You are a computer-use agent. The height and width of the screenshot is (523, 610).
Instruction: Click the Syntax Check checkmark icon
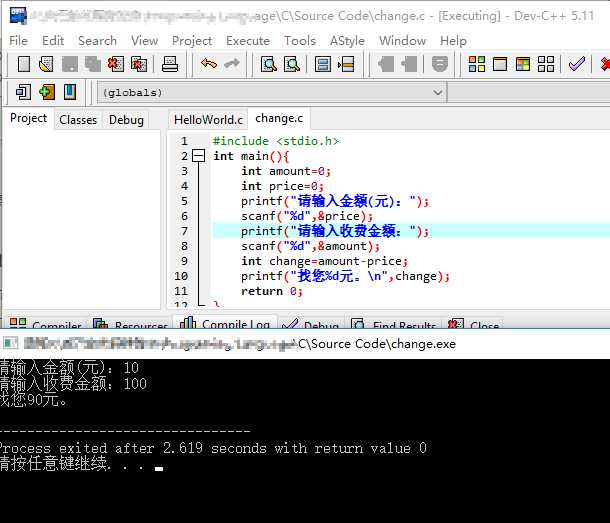(x=577, y=64)
